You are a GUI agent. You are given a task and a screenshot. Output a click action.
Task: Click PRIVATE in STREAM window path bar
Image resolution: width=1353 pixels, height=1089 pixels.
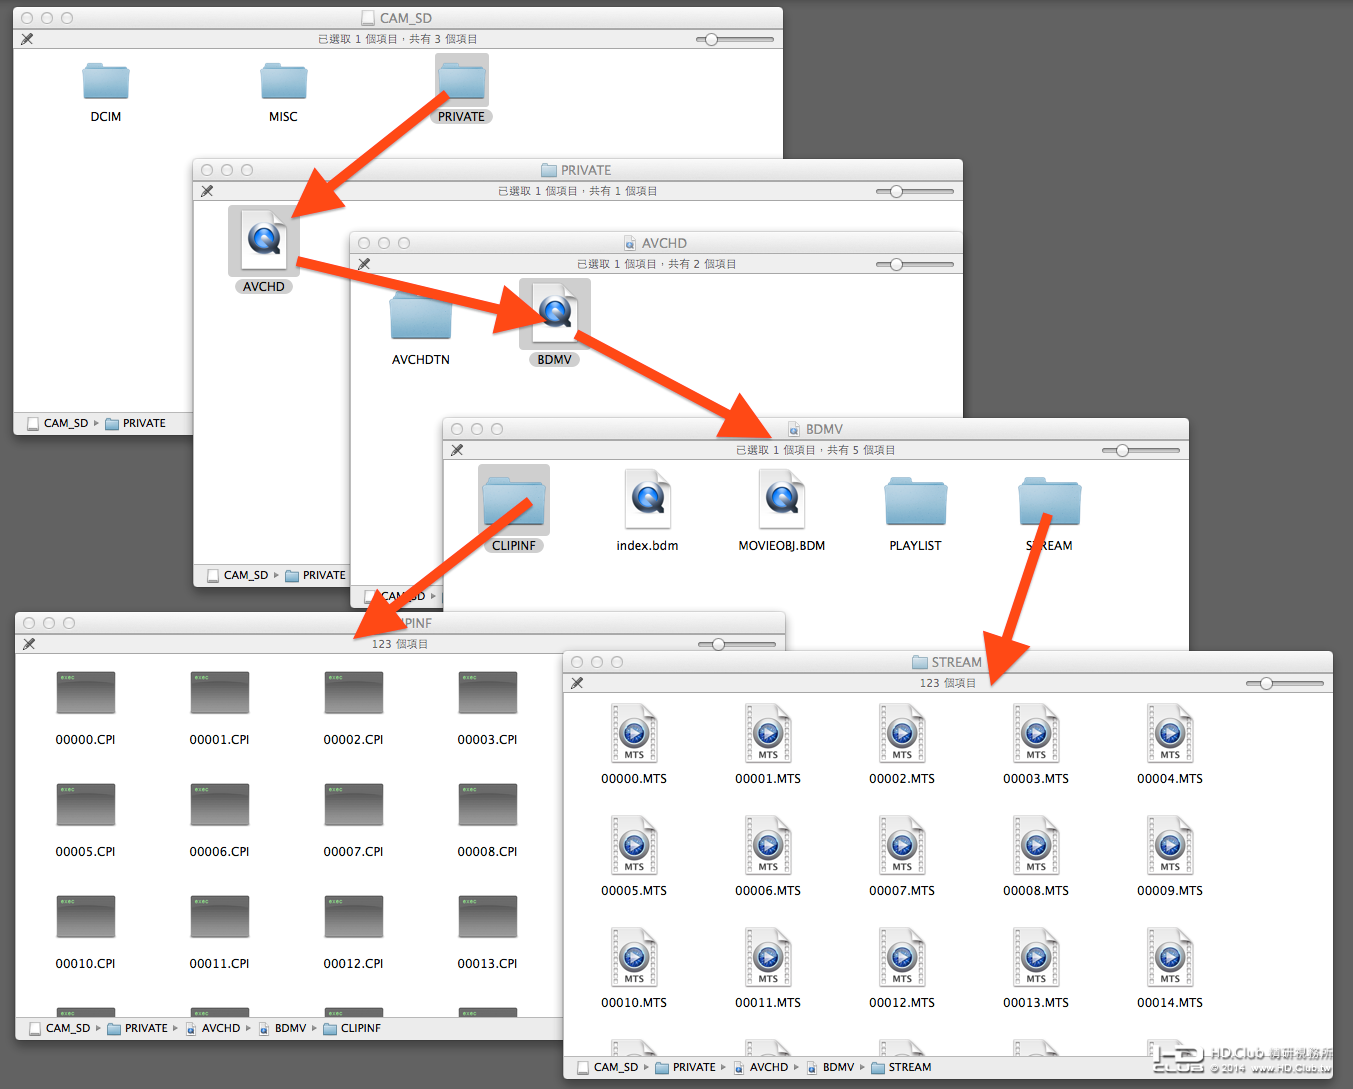click(686, 1067)
